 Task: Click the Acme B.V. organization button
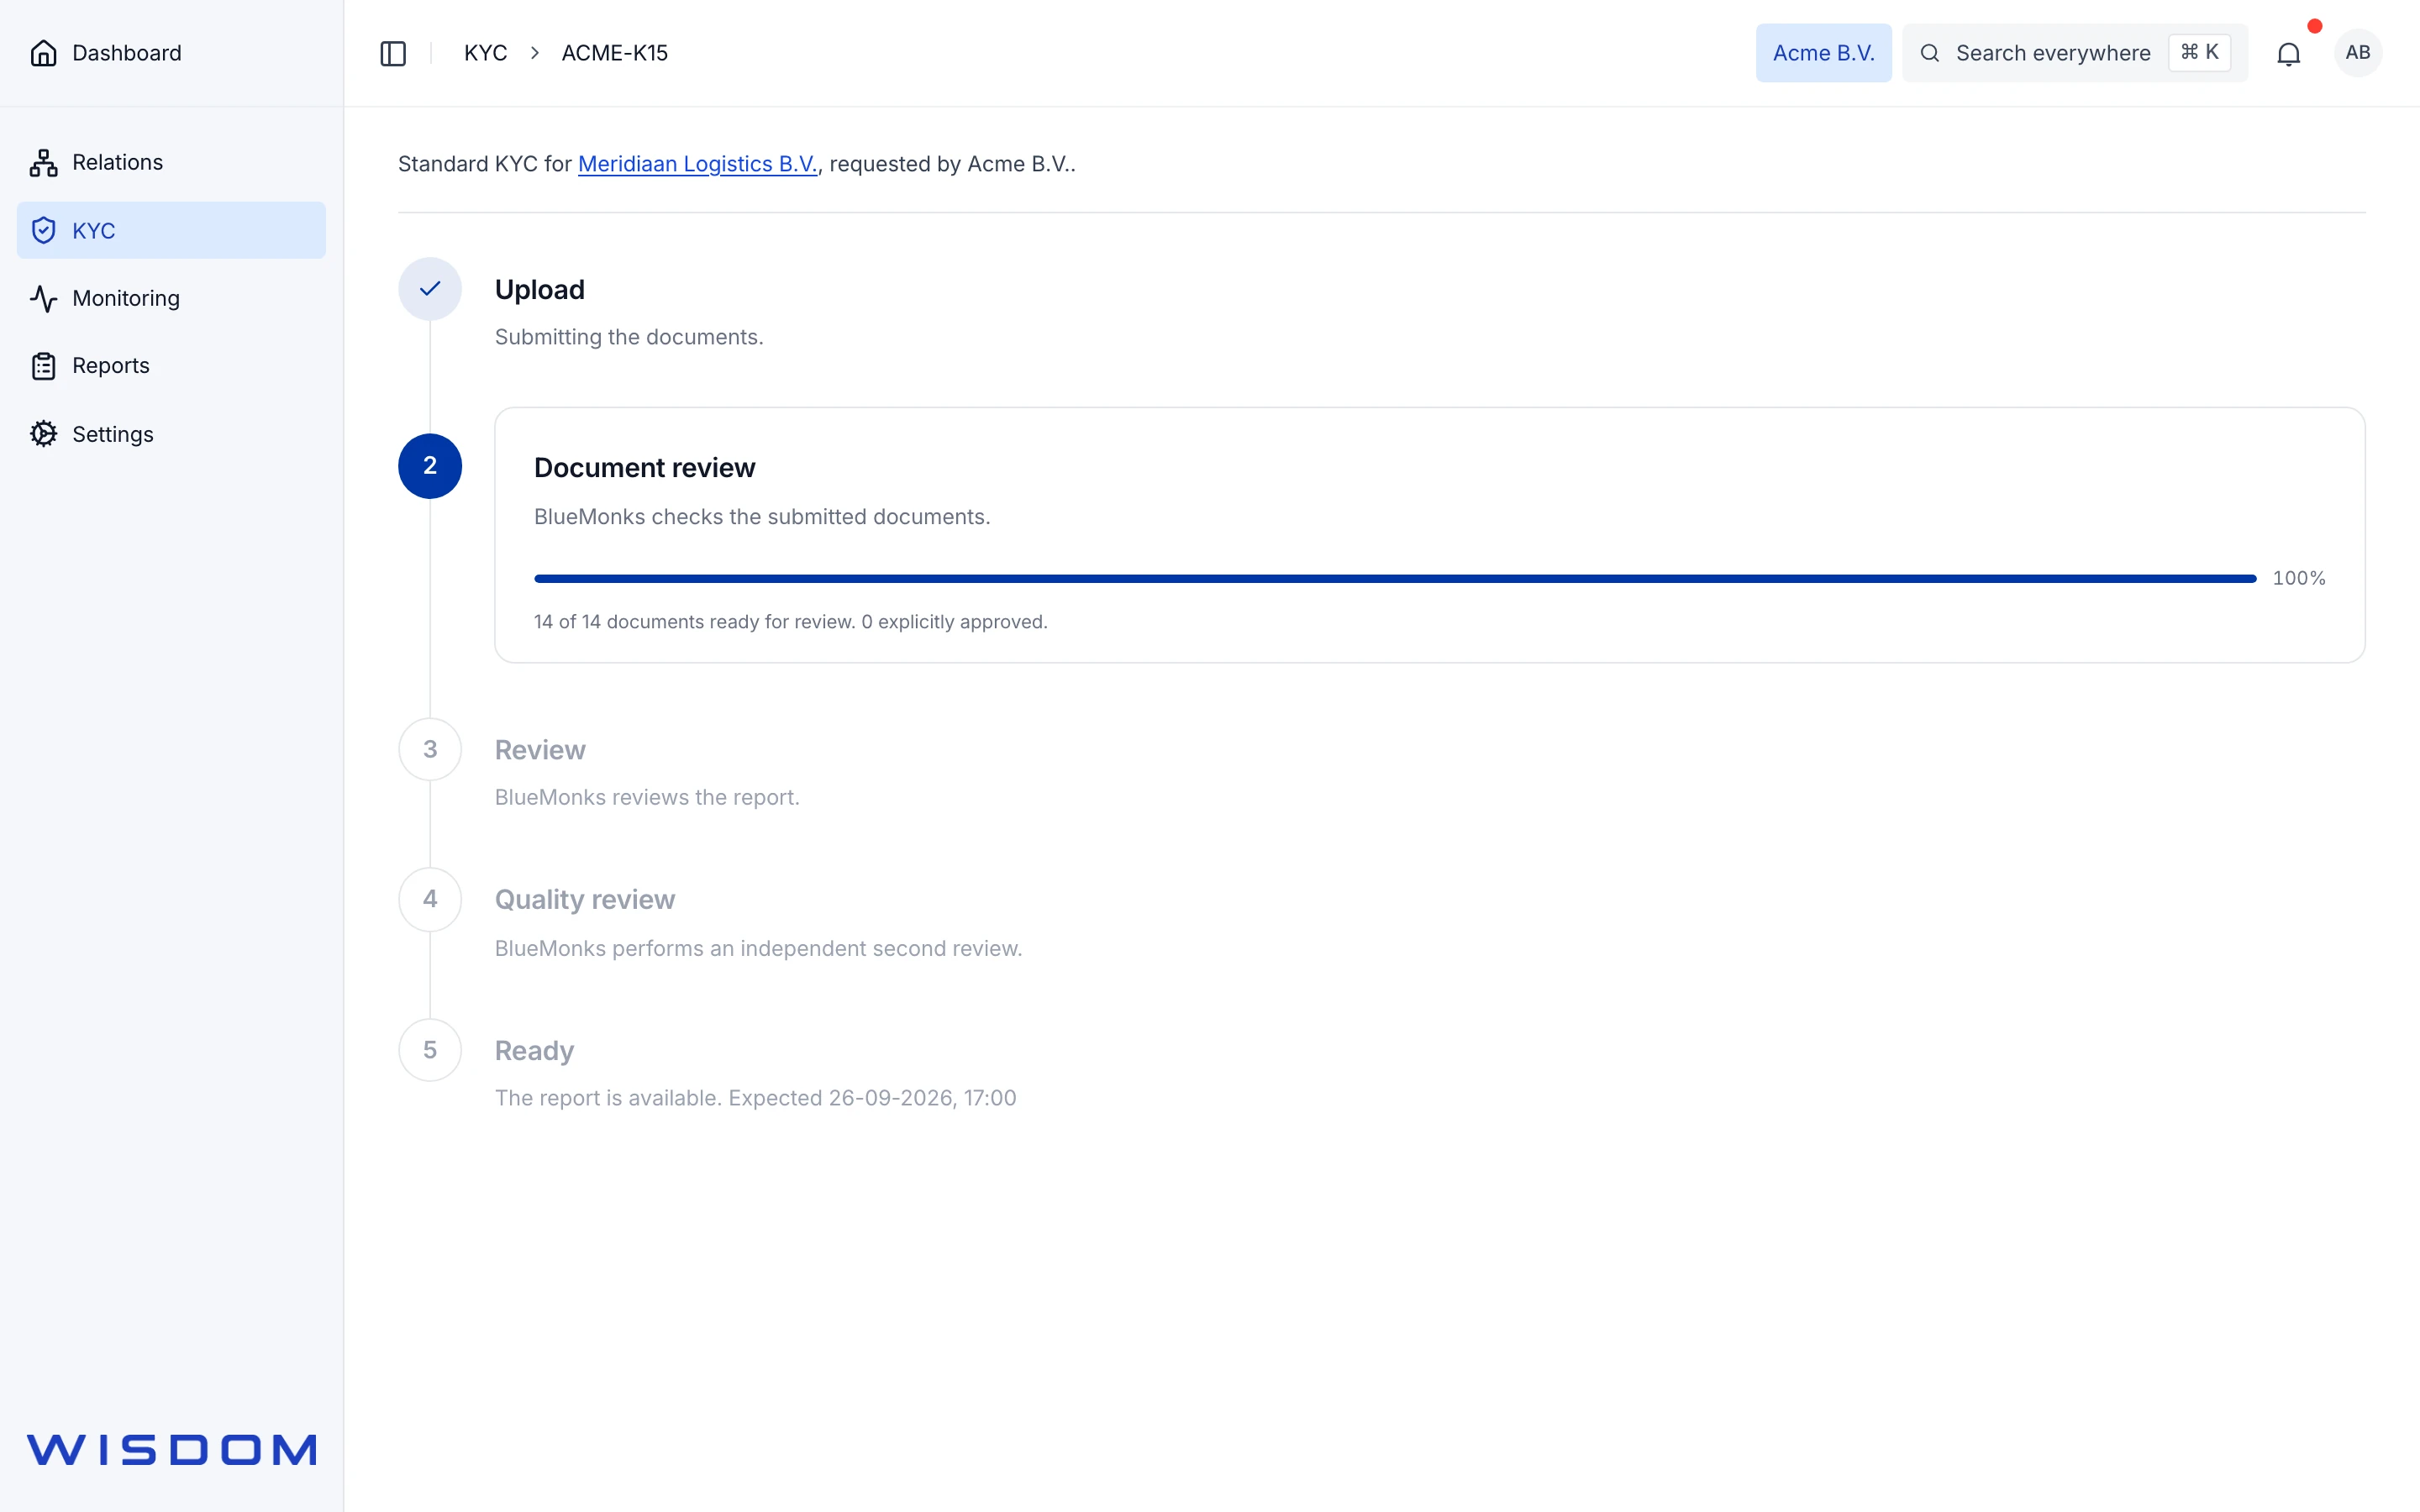pyautogui.click(x=1823, y=53)
